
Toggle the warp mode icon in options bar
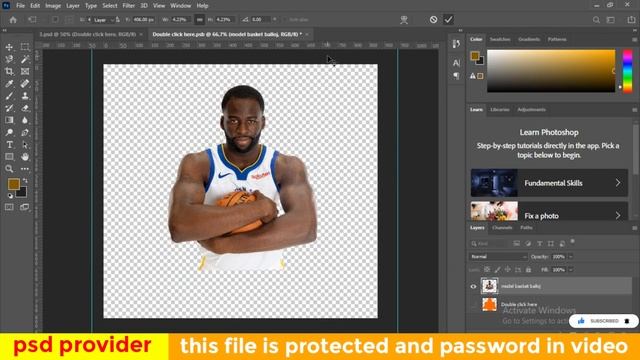click(404, 20)
